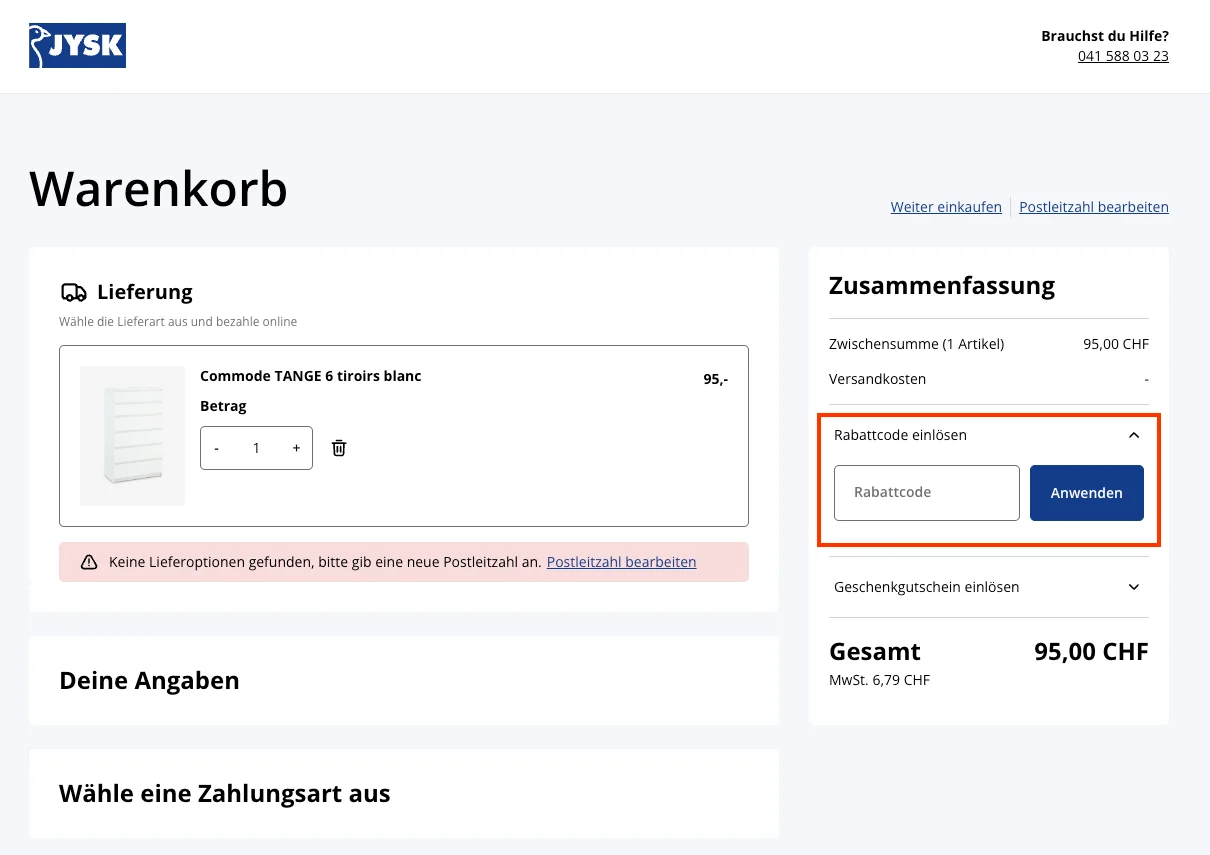This screenshot has width=1210, height=855.
Task: Open Postleitzahl bearbeiten at the top right
Action: [x=1093, y=207]
